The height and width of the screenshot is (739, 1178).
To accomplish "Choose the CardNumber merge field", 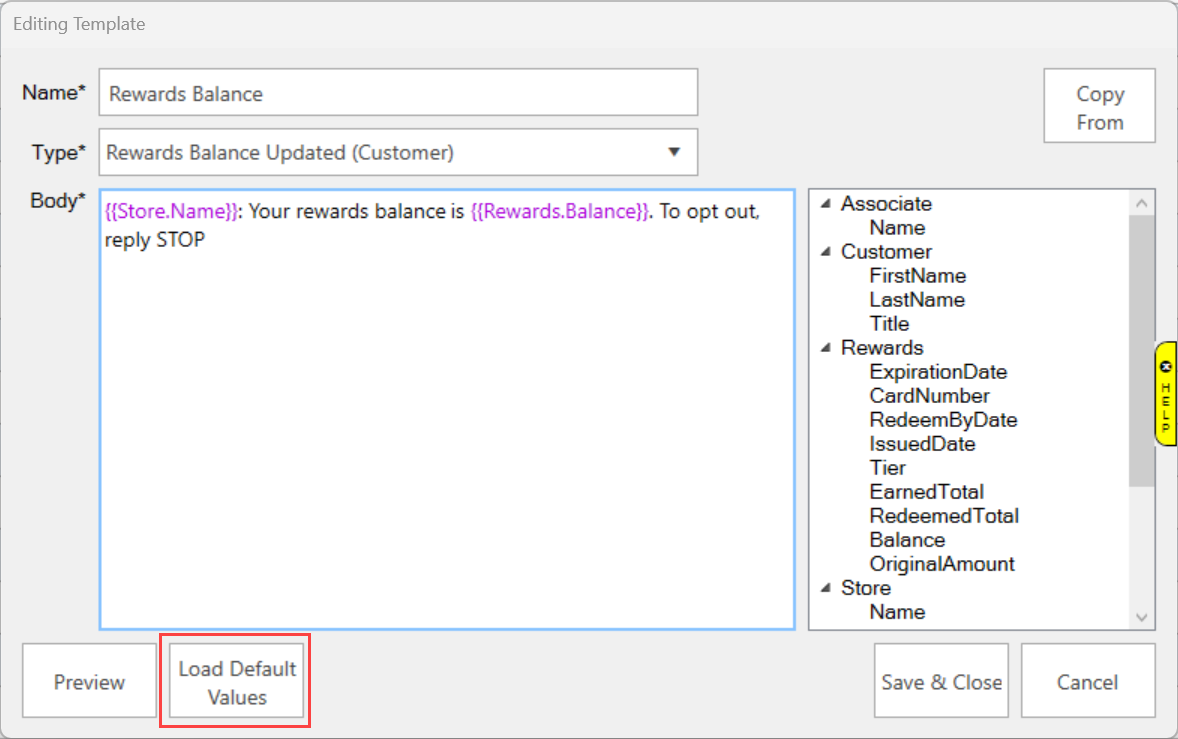I will pos(929,396).
